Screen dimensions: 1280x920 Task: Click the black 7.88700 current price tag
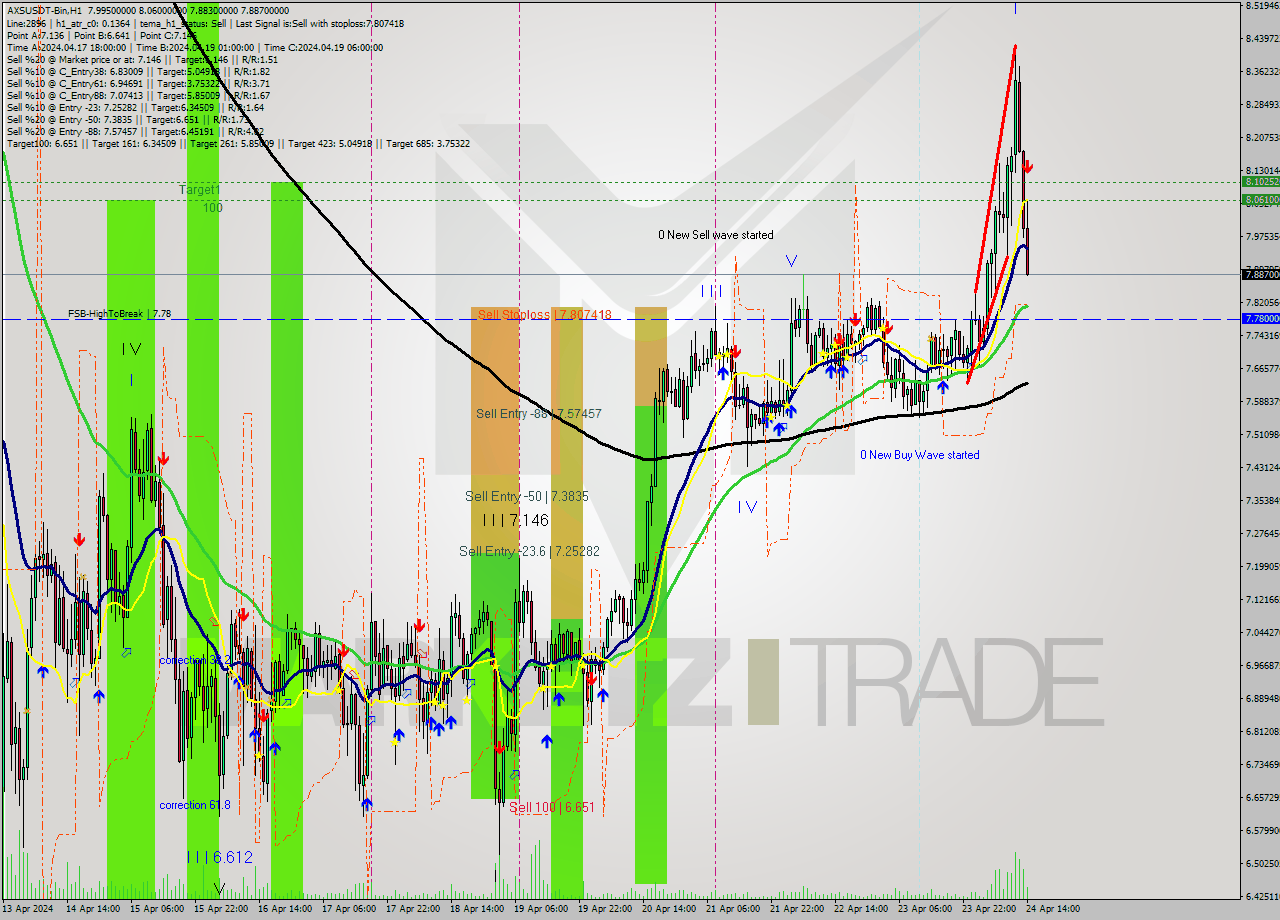click(1260, 274)
